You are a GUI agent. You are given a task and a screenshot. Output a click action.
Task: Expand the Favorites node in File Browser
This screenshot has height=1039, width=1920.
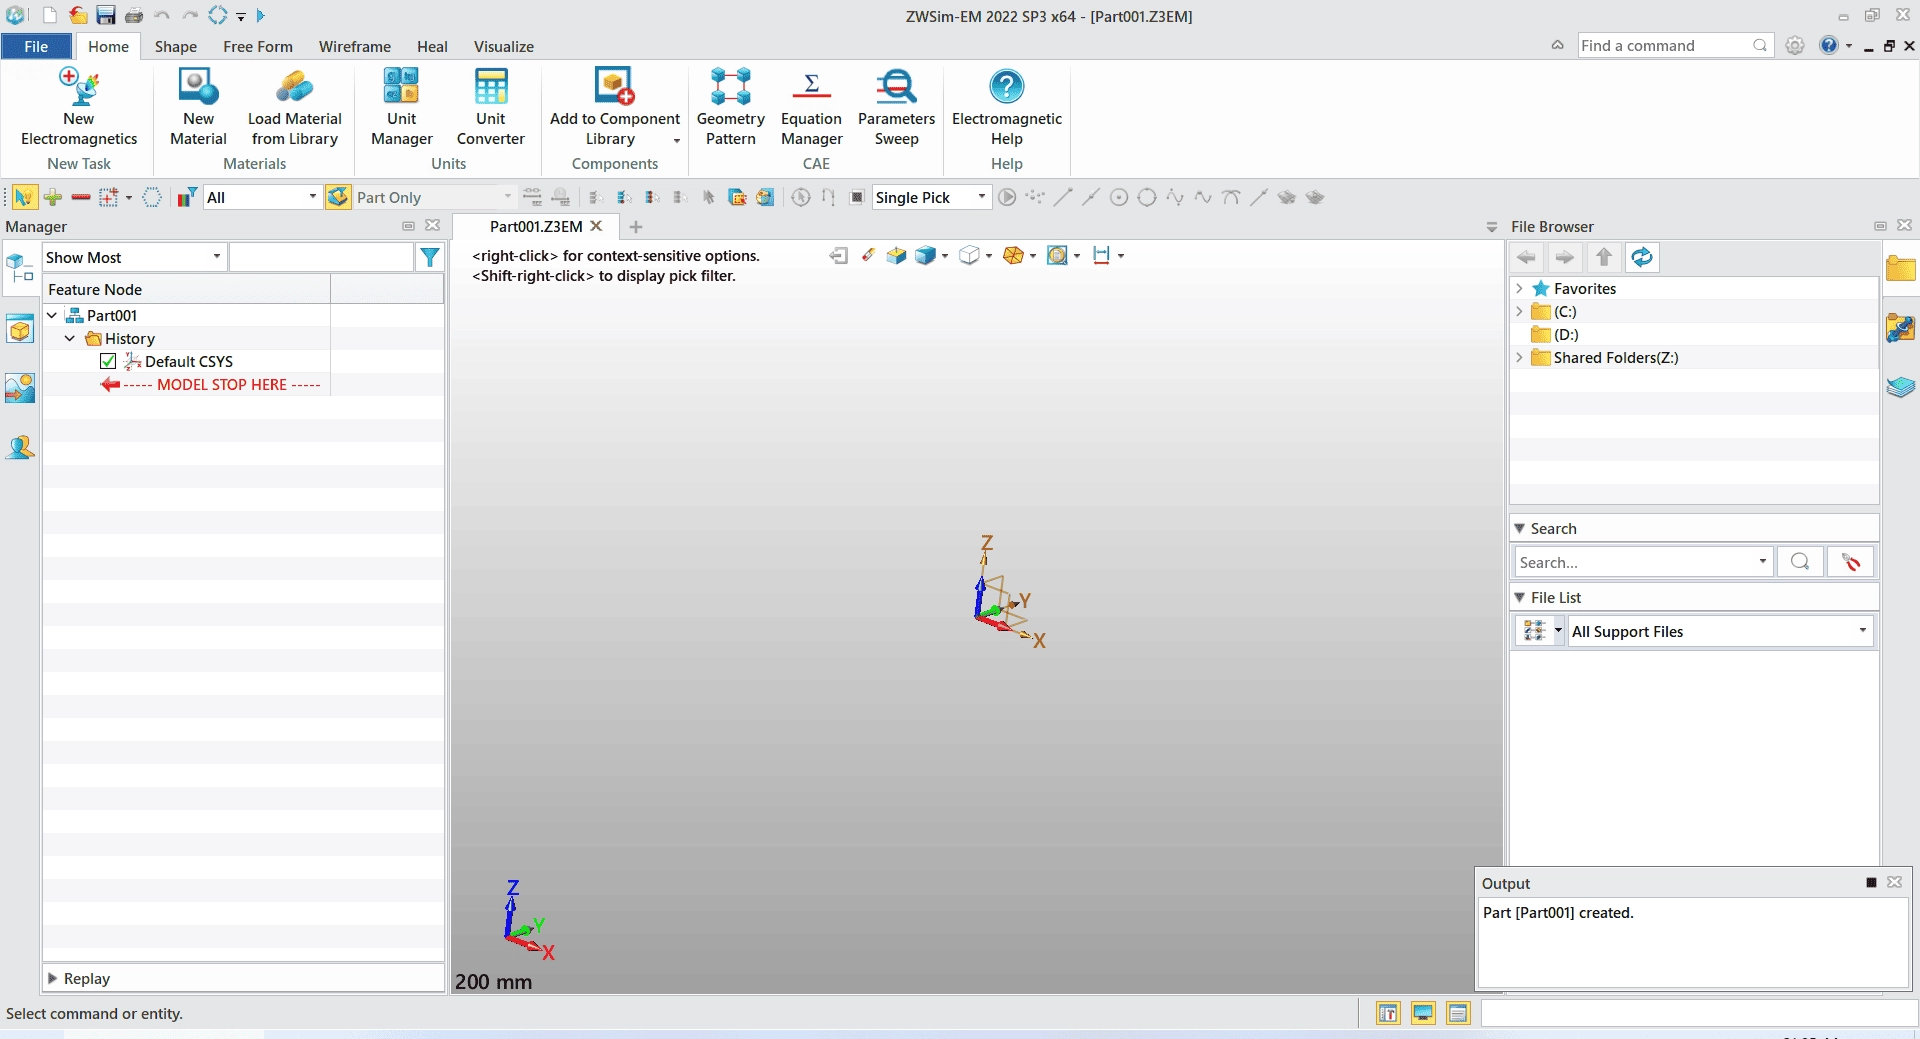pos(1519,288)
